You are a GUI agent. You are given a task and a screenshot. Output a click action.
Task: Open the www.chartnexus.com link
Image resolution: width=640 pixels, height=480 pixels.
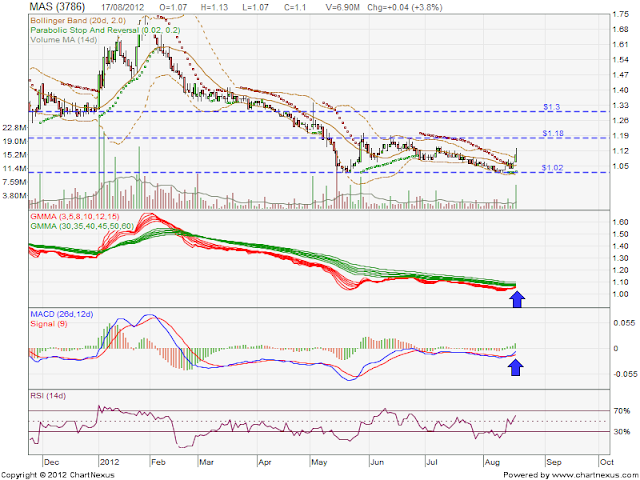point(591,475)
